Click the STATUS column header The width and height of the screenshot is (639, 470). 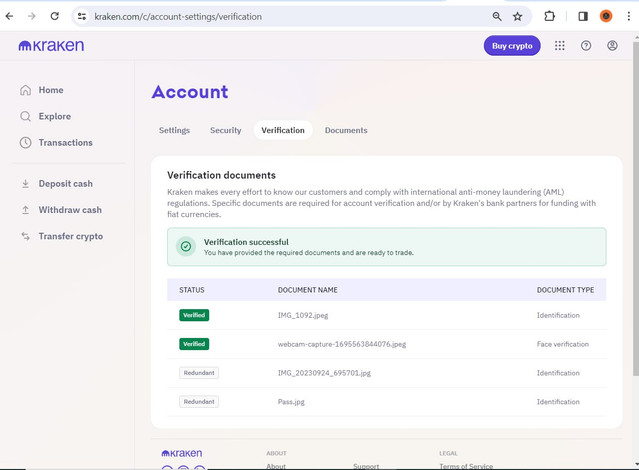(x=192, y=290)
